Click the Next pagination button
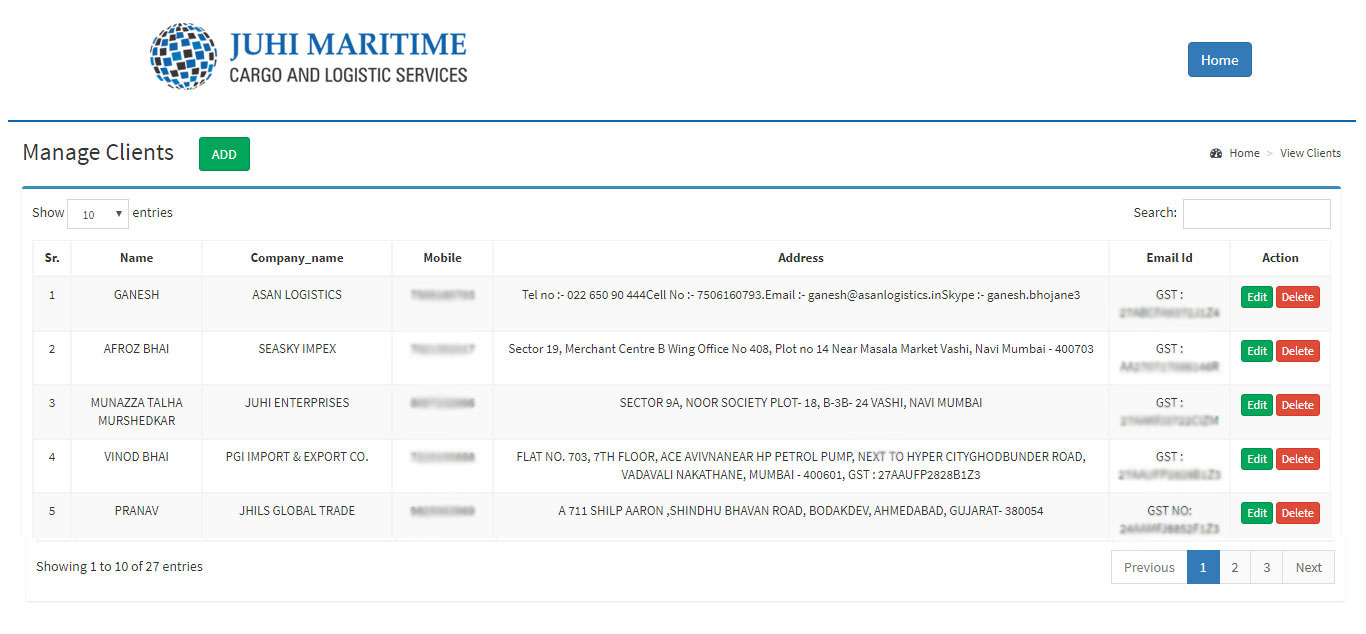 [1308, 567]
